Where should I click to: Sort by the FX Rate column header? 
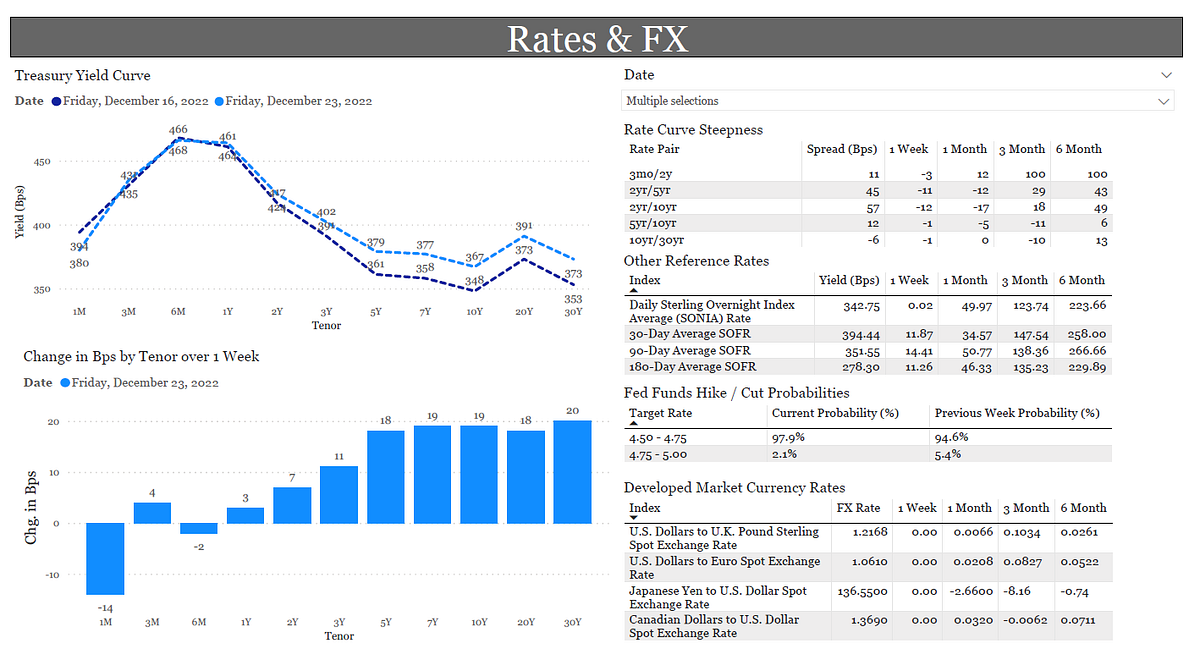[x=857, y=507]
